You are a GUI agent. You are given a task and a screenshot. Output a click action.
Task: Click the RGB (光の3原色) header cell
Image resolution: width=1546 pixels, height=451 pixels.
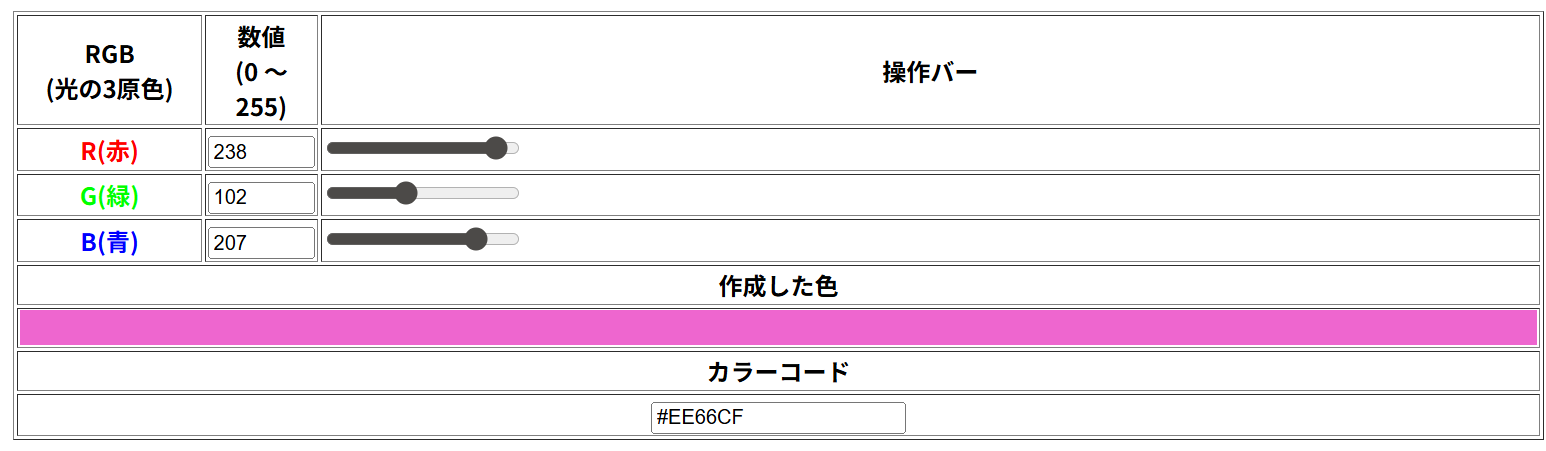(110, 72)
